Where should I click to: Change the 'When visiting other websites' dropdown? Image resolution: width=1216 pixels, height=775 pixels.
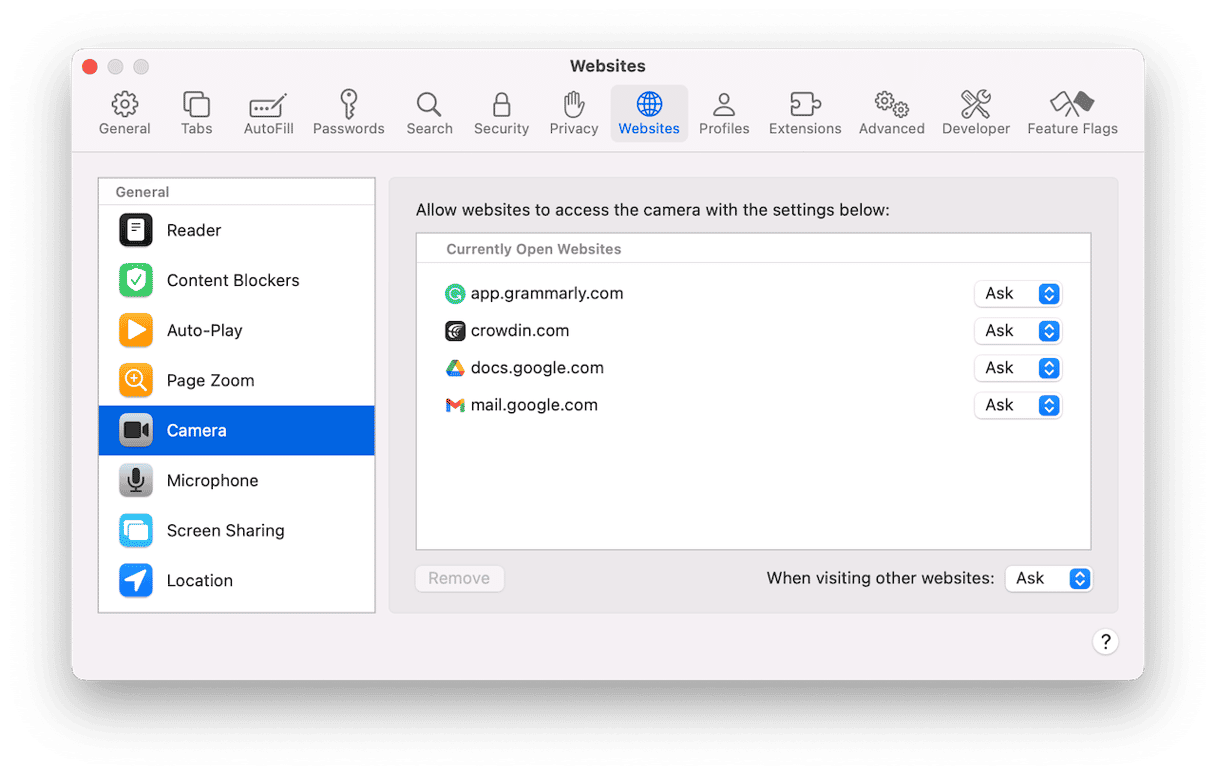click(1048, 578)
